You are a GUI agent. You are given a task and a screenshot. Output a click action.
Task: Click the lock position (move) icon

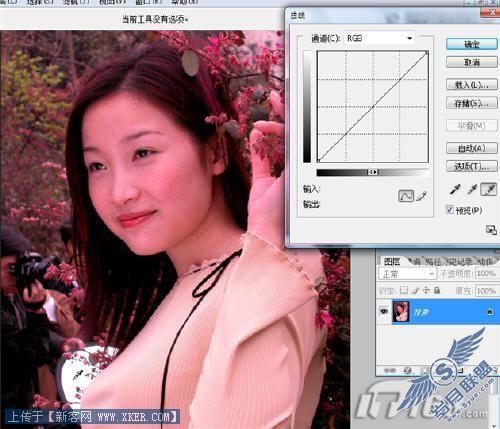[426, 290]
